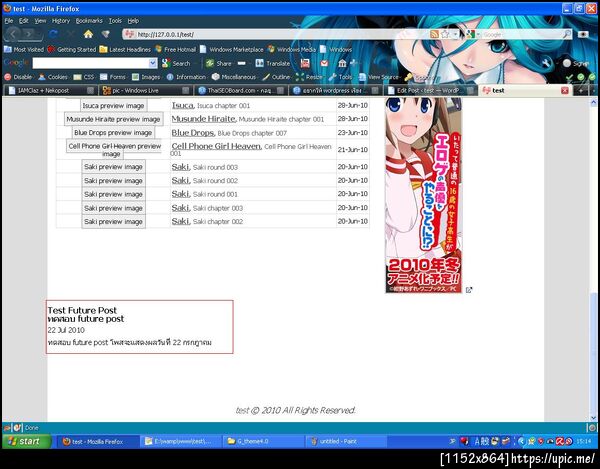Expand the Google toolbar search dropdown

click(153, 63)
